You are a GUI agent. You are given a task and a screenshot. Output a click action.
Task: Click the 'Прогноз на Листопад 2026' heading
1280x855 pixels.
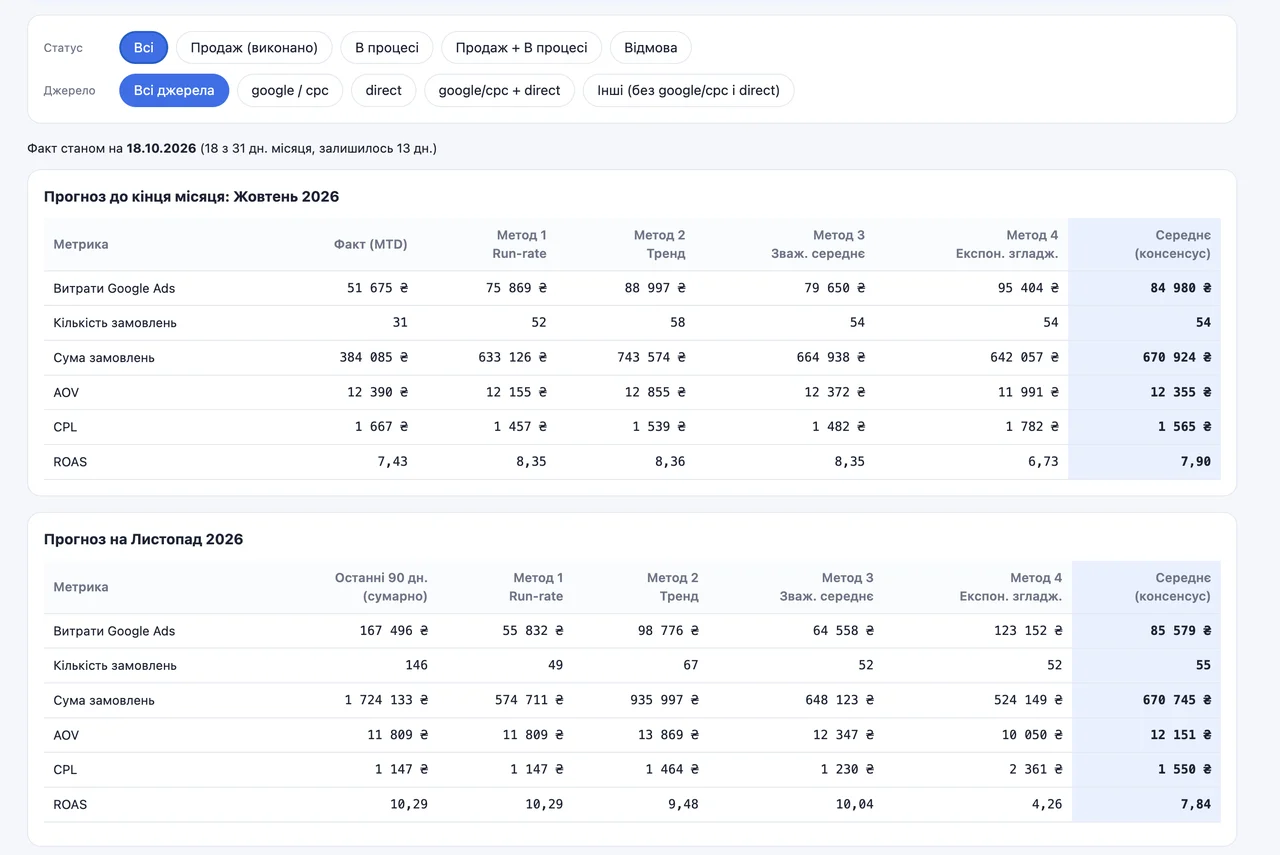point(143,539)
